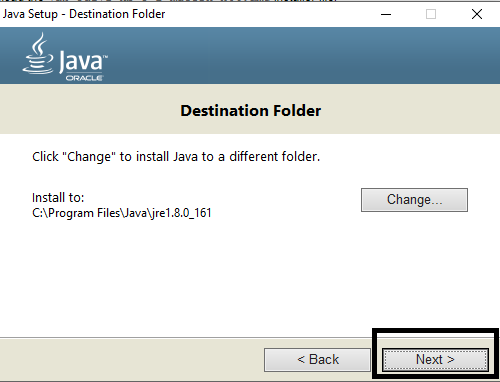This screenshot has width=500, height=382.
Task: Click the Next > button
Action: 435,360
